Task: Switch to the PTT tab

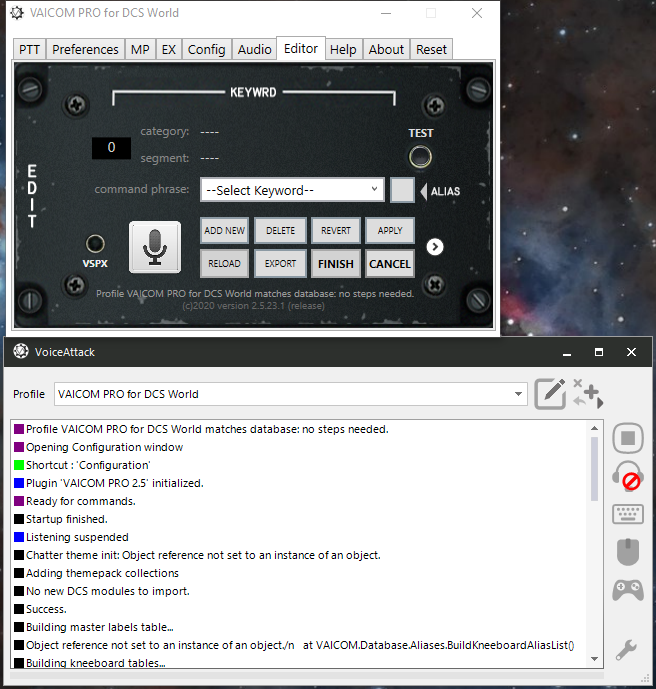Action: click(x=29, y=49)
